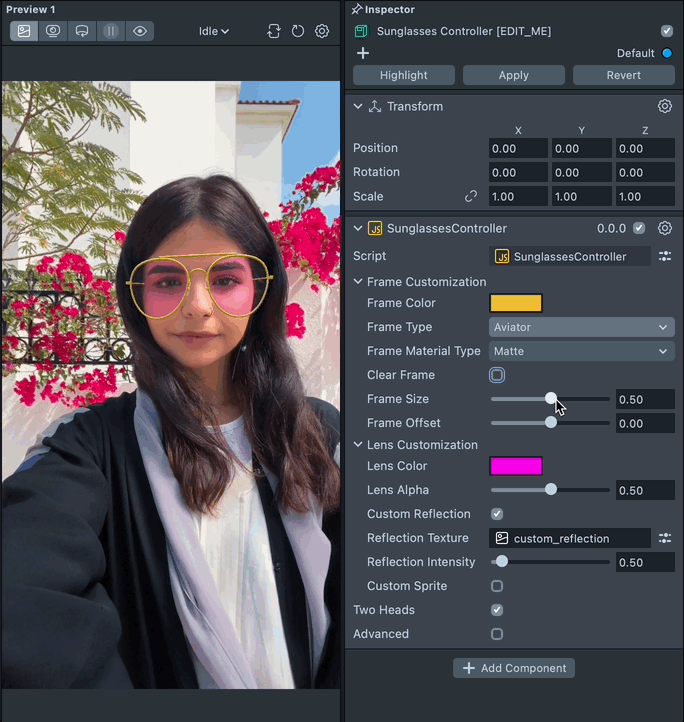Screen dimensions: 684x722
Task: Toggle the Two Heads checkbox
Action: point(497,610)
